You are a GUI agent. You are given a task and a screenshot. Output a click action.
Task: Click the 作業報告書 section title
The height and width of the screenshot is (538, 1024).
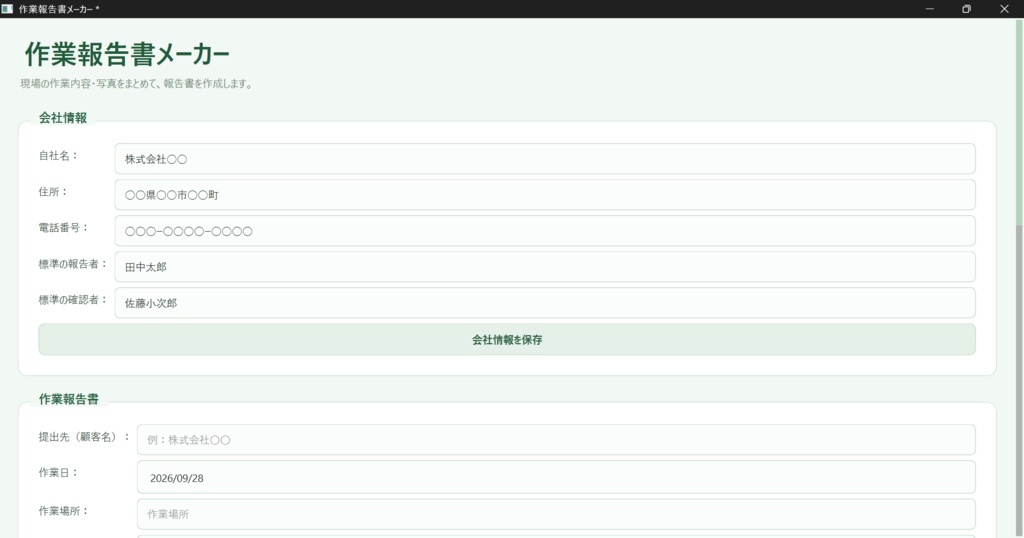[x=69, y=399]
